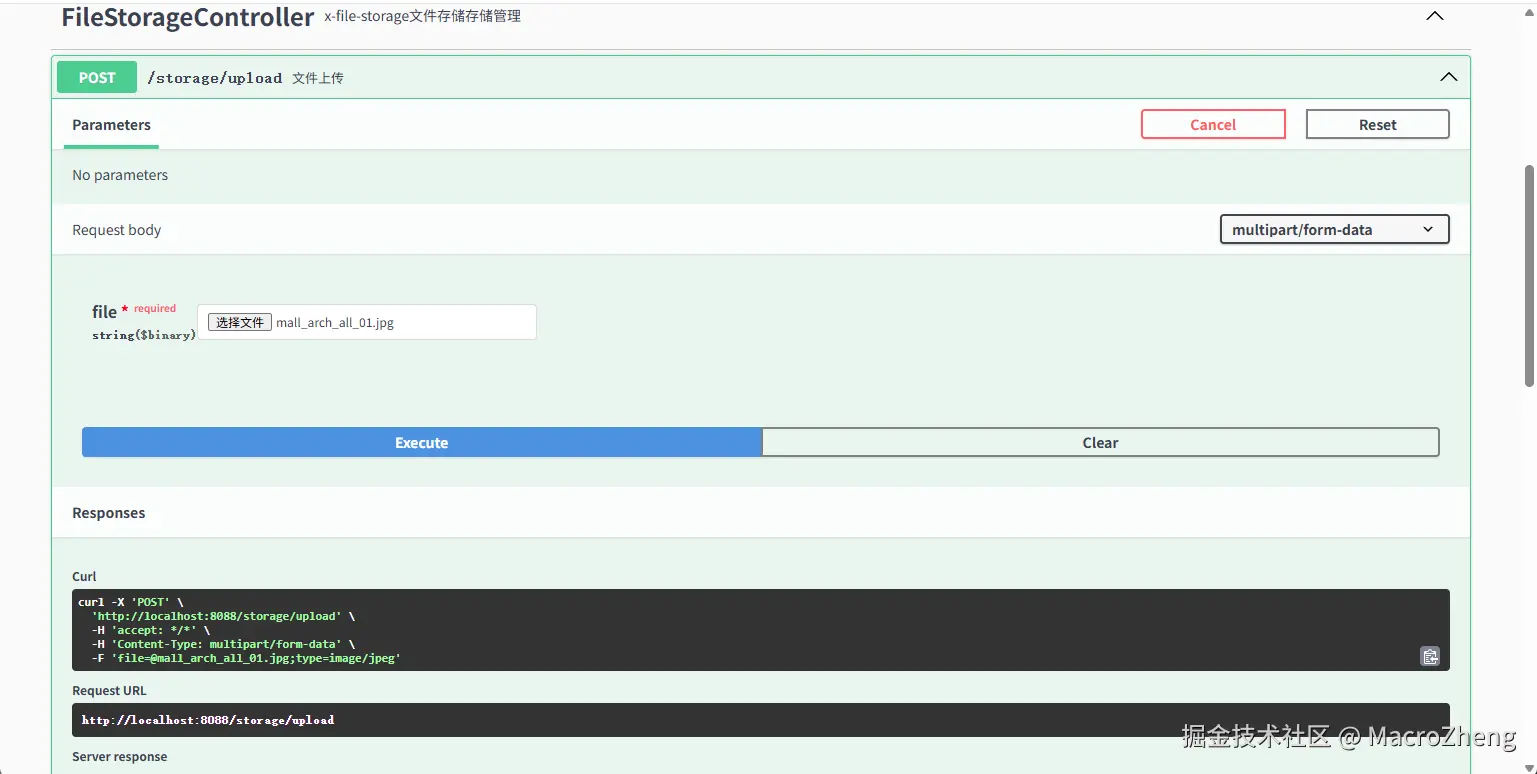1537x774 pixels.
Task: Click the 'x-file-storage文件存储存储管理' description
Action: pyautogui.click(x=422, y=17)
